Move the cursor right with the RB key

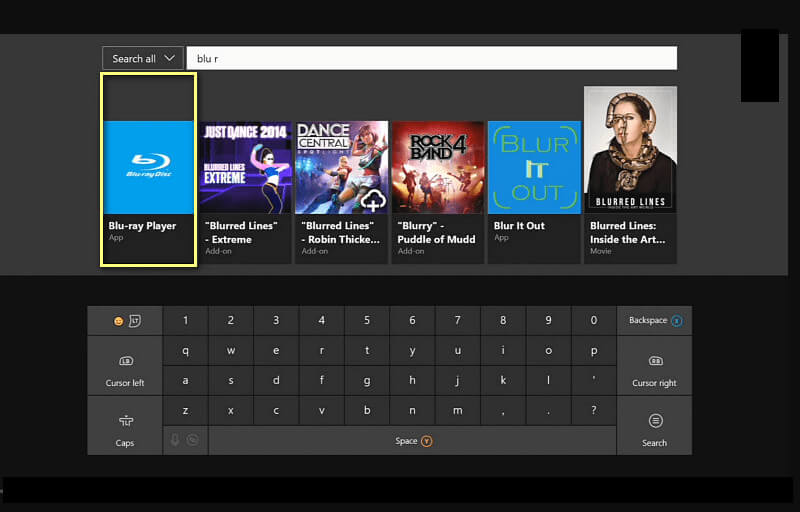click(655, 366)
